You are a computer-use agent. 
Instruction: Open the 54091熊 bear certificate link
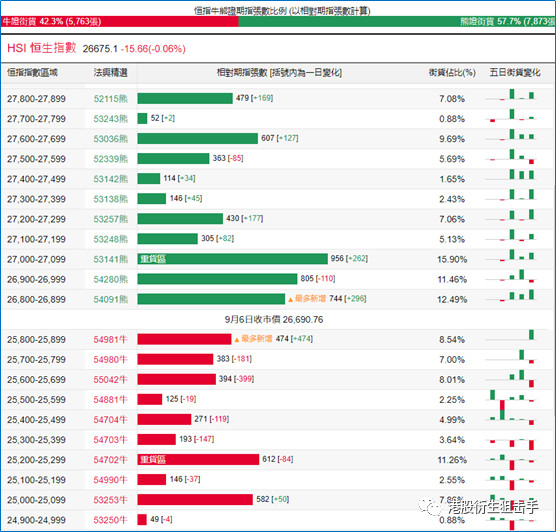(110, 300)
